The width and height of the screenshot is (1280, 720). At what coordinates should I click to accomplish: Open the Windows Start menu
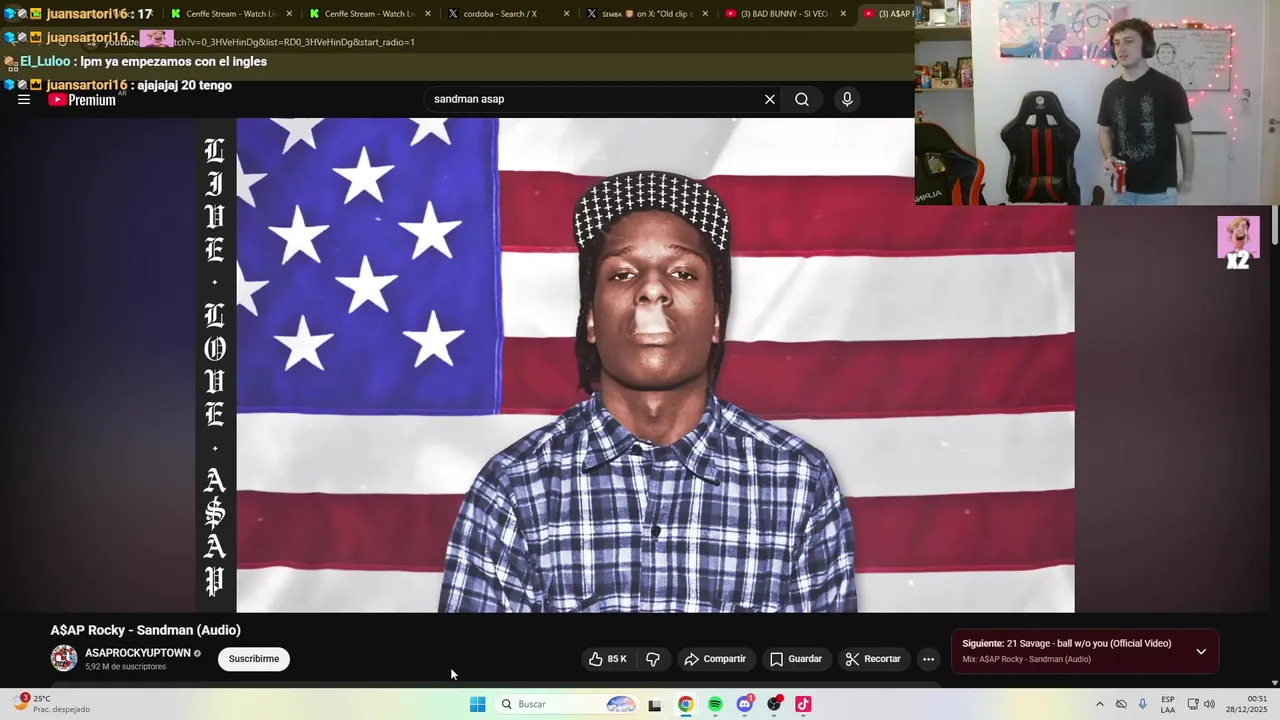click(x=477, y=704)
